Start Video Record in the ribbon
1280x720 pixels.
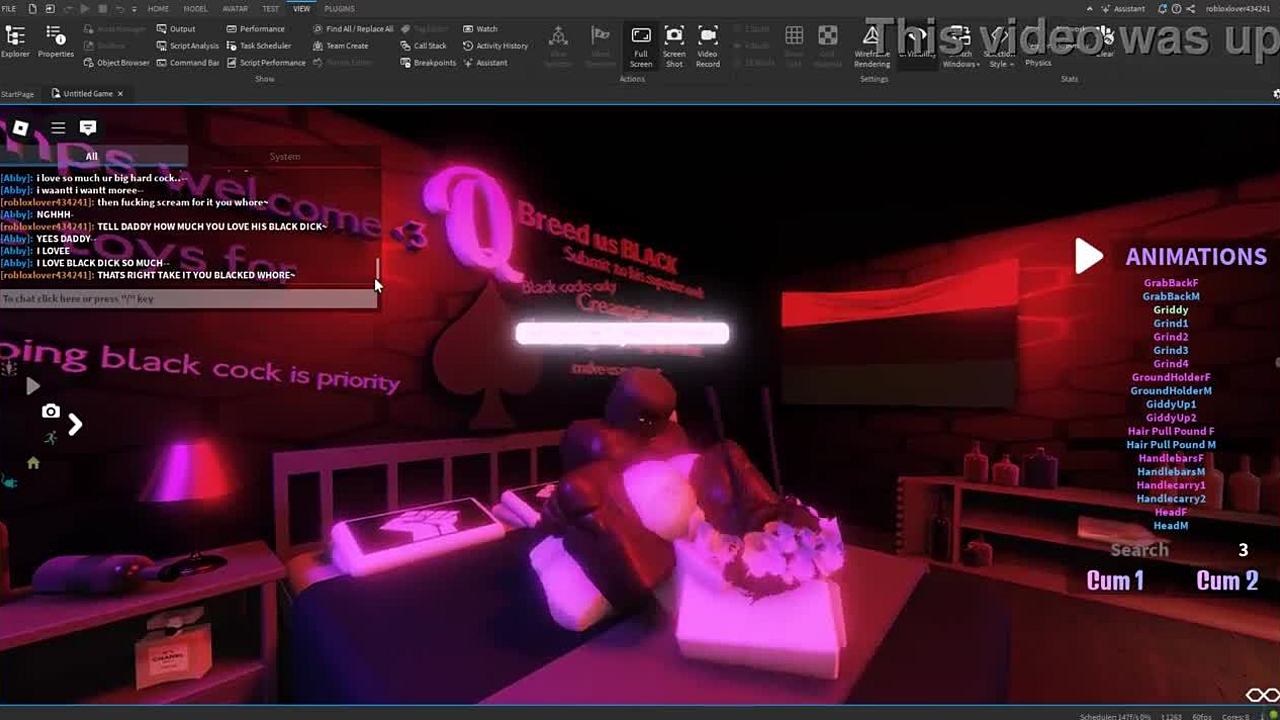point(707,45)
